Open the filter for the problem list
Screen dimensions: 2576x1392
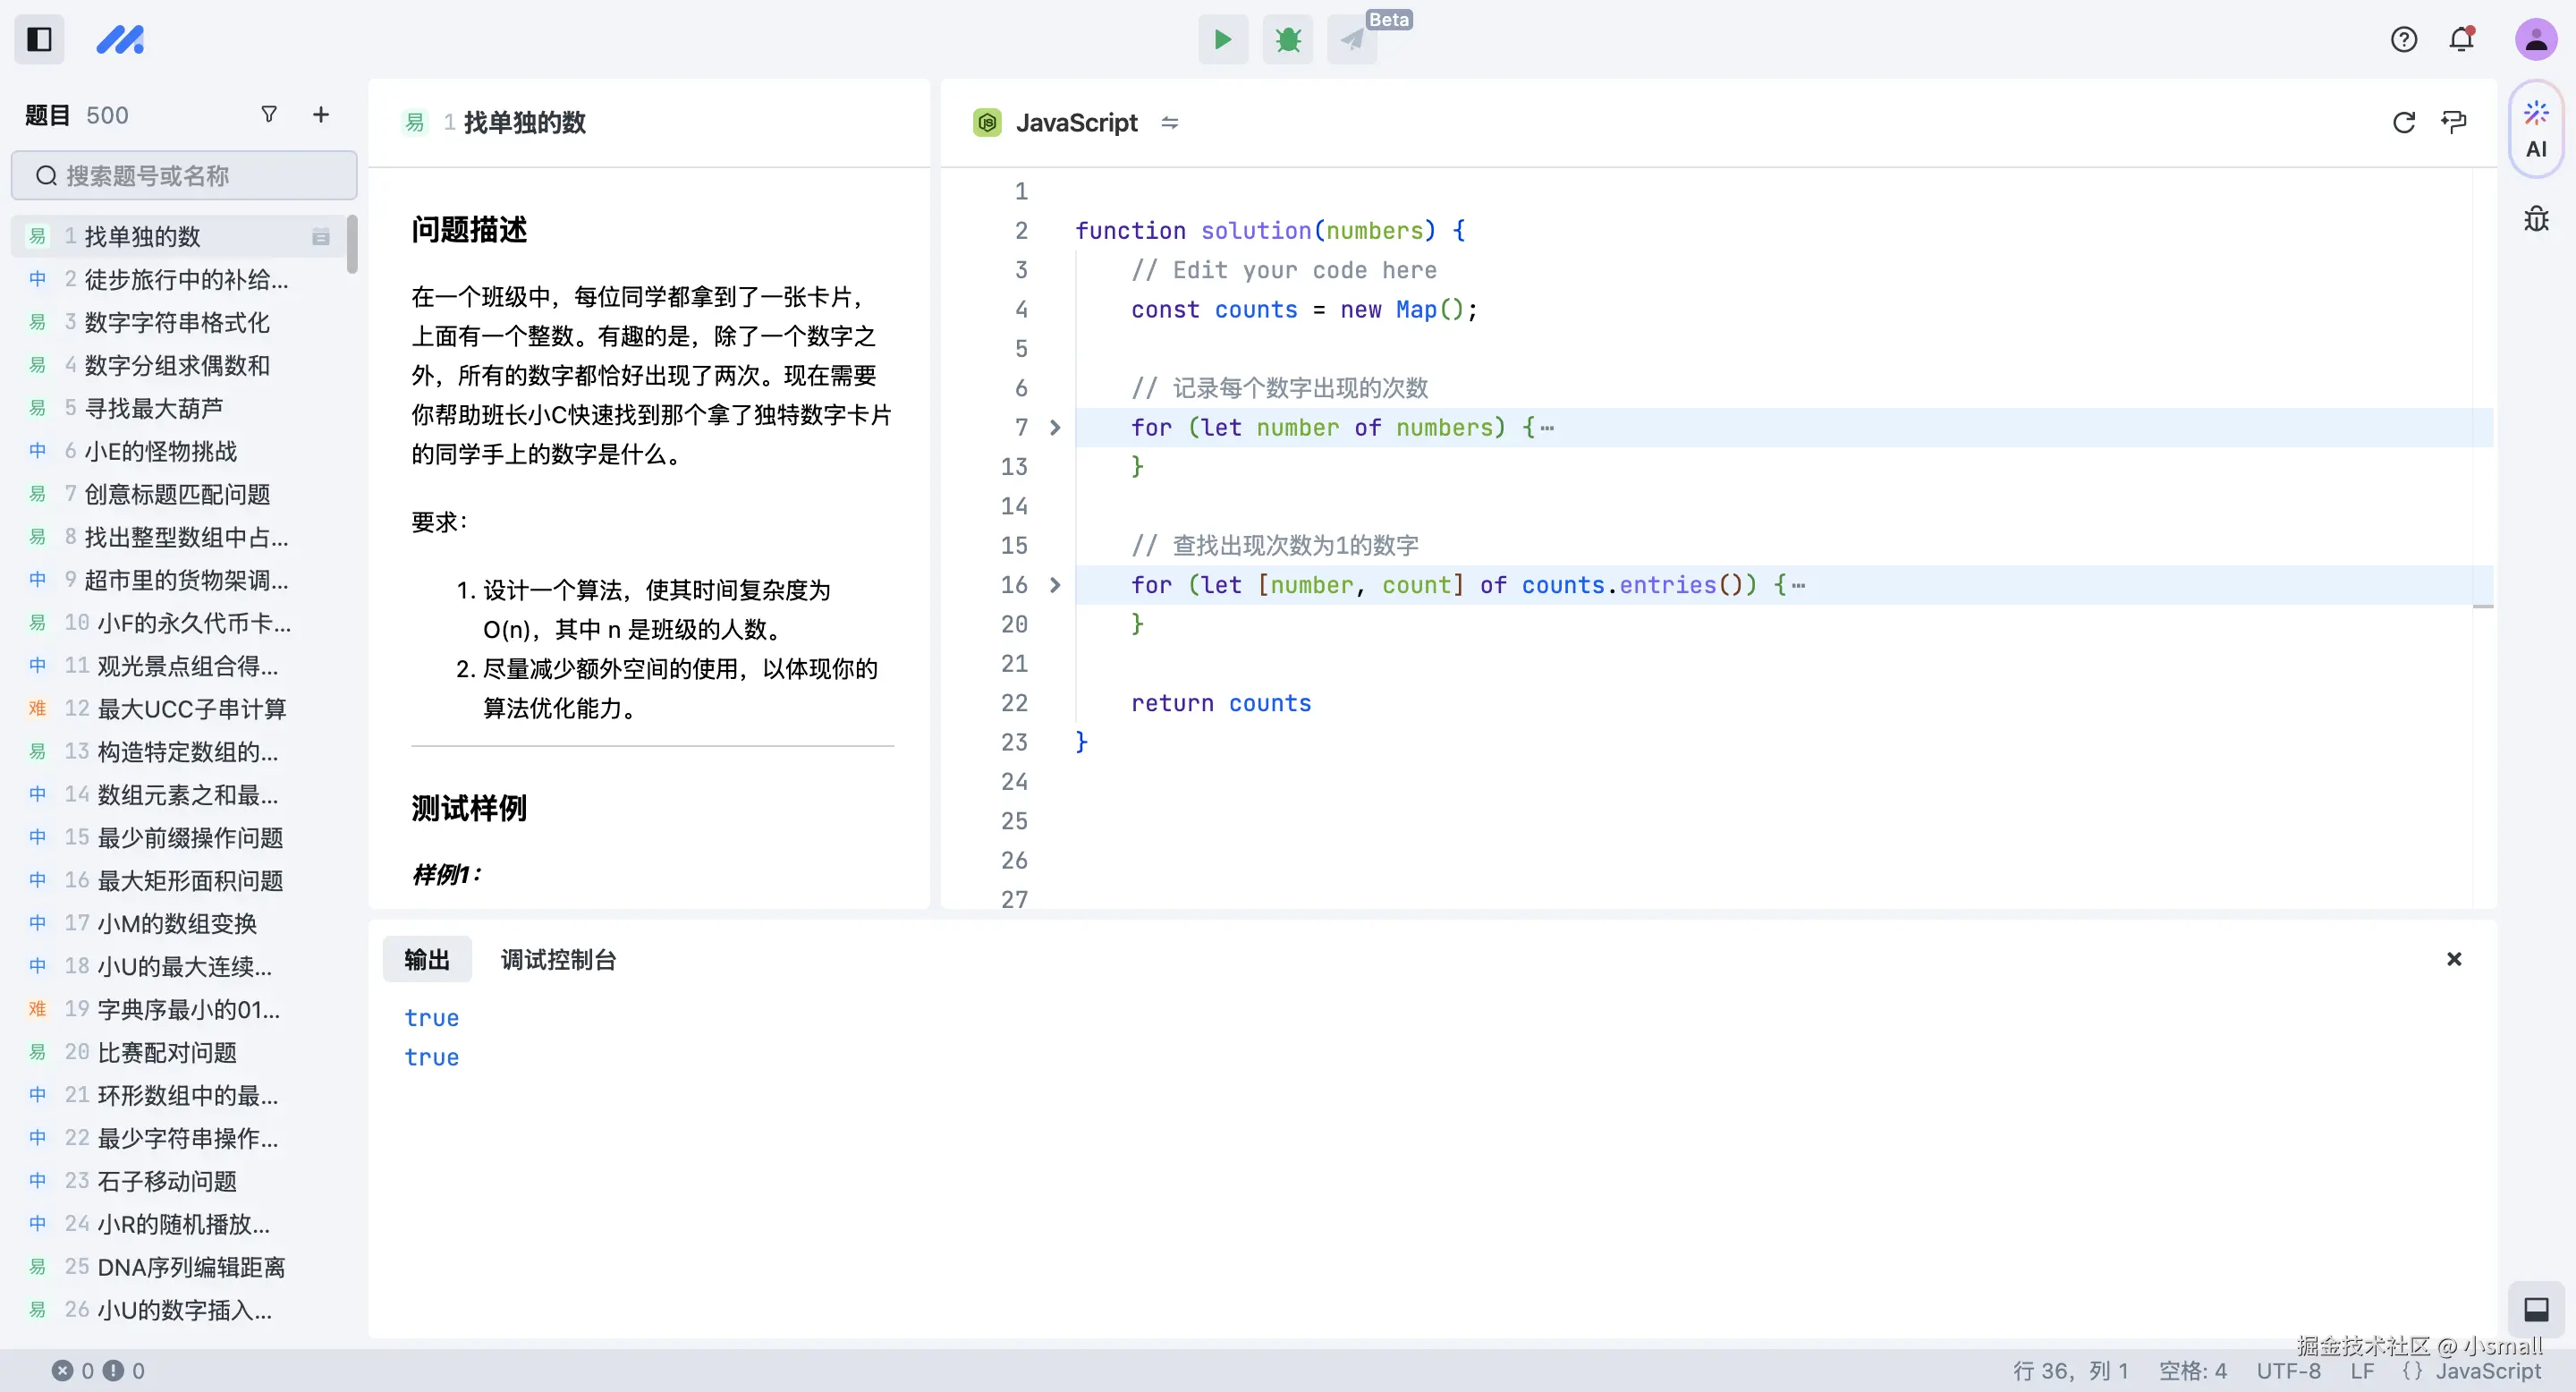(x=268, y=114)
